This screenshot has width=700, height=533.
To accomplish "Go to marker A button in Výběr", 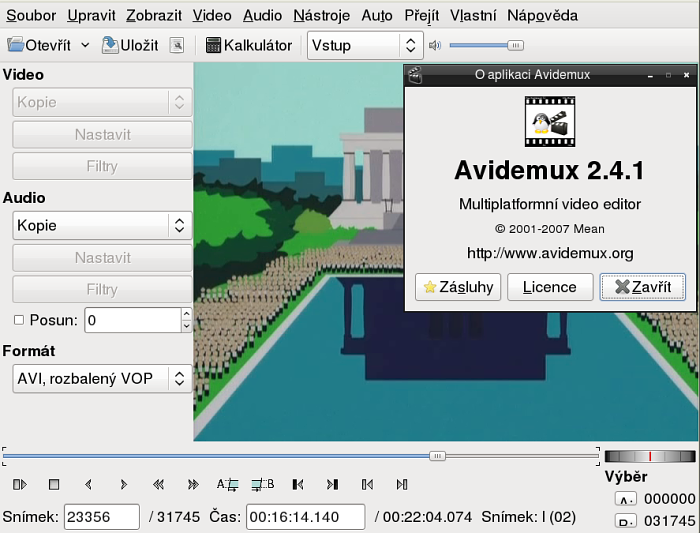I will tap(625, 499).
